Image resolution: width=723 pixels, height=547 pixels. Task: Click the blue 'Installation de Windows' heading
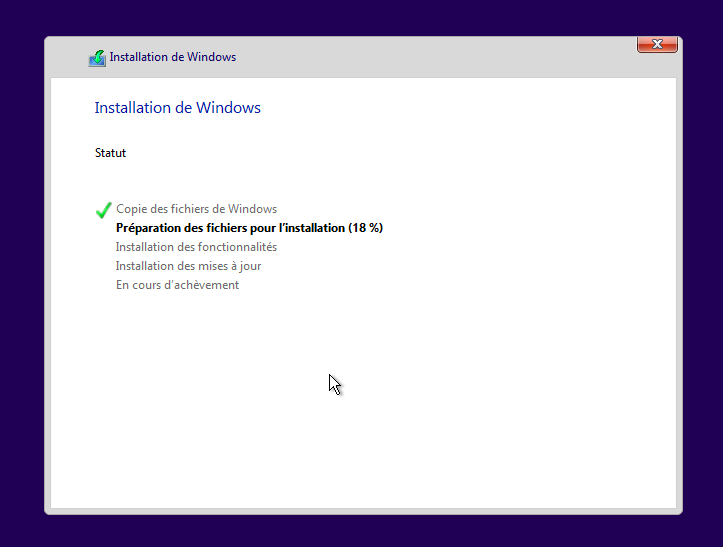178,108
